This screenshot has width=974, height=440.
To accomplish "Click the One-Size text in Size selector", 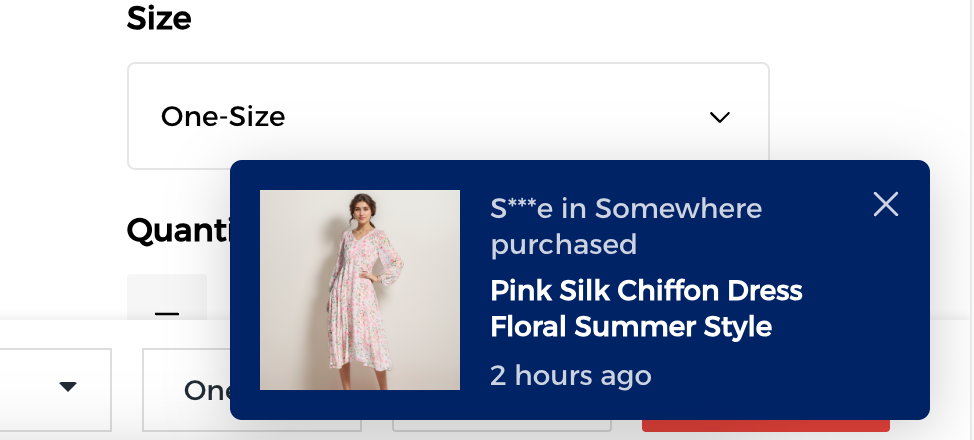I will tap(223, 117).
